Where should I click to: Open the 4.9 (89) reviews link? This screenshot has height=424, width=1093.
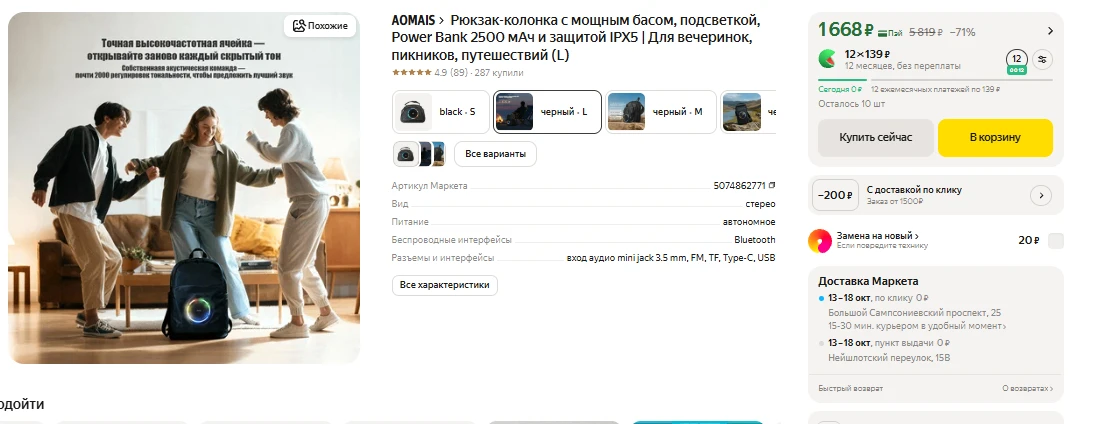[x=451, y=73]
